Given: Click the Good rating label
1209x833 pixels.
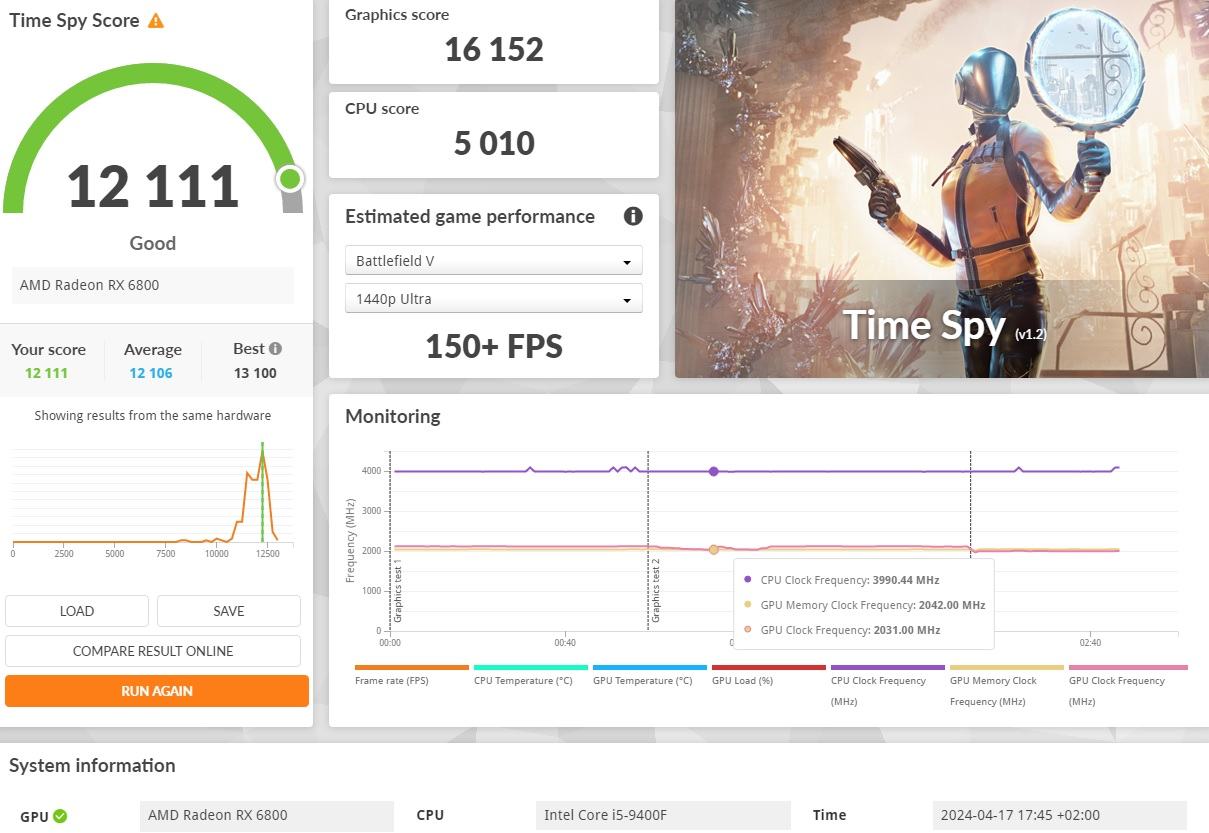Looking at the screenshot, I should (153, 243).
